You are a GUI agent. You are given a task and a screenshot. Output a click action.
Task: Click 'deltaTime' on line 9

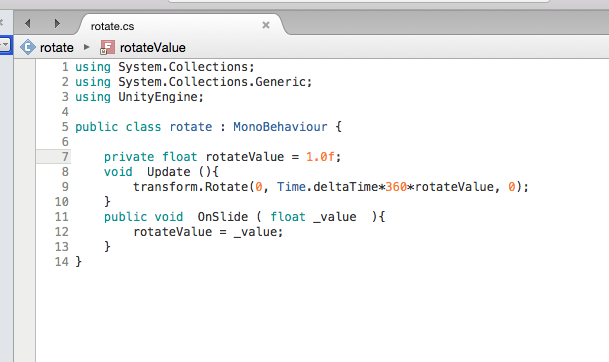[346, 187]
